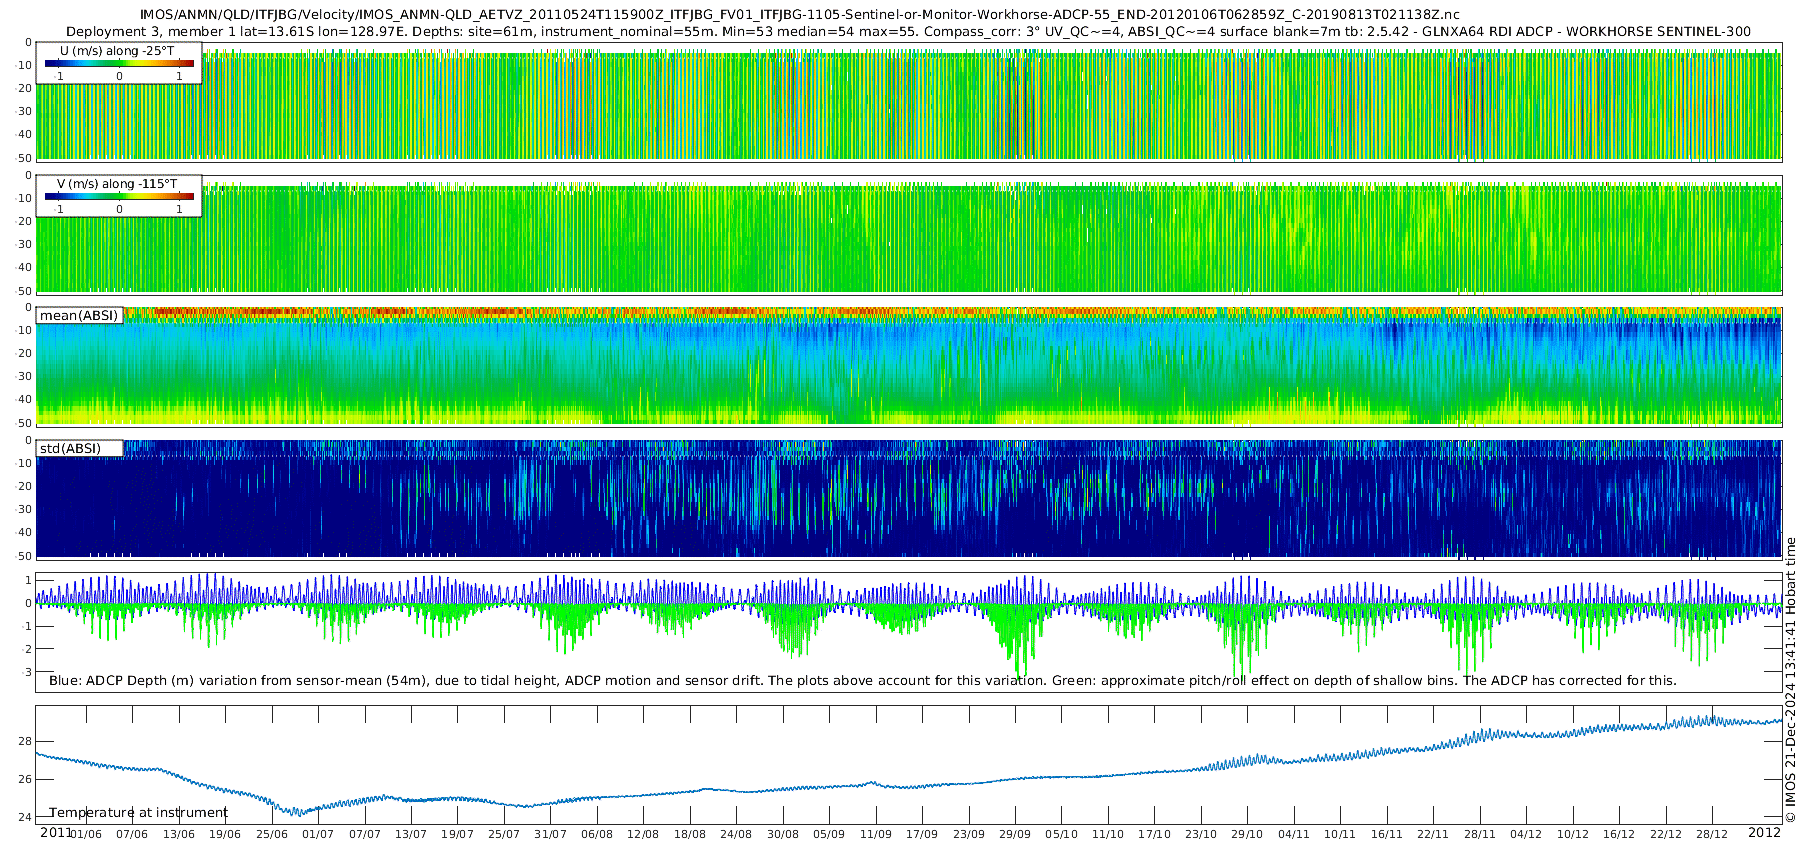Screen dimensions: 1800x850
Task: Select the 2012 year label on time axis
Action: (1764, 833)
